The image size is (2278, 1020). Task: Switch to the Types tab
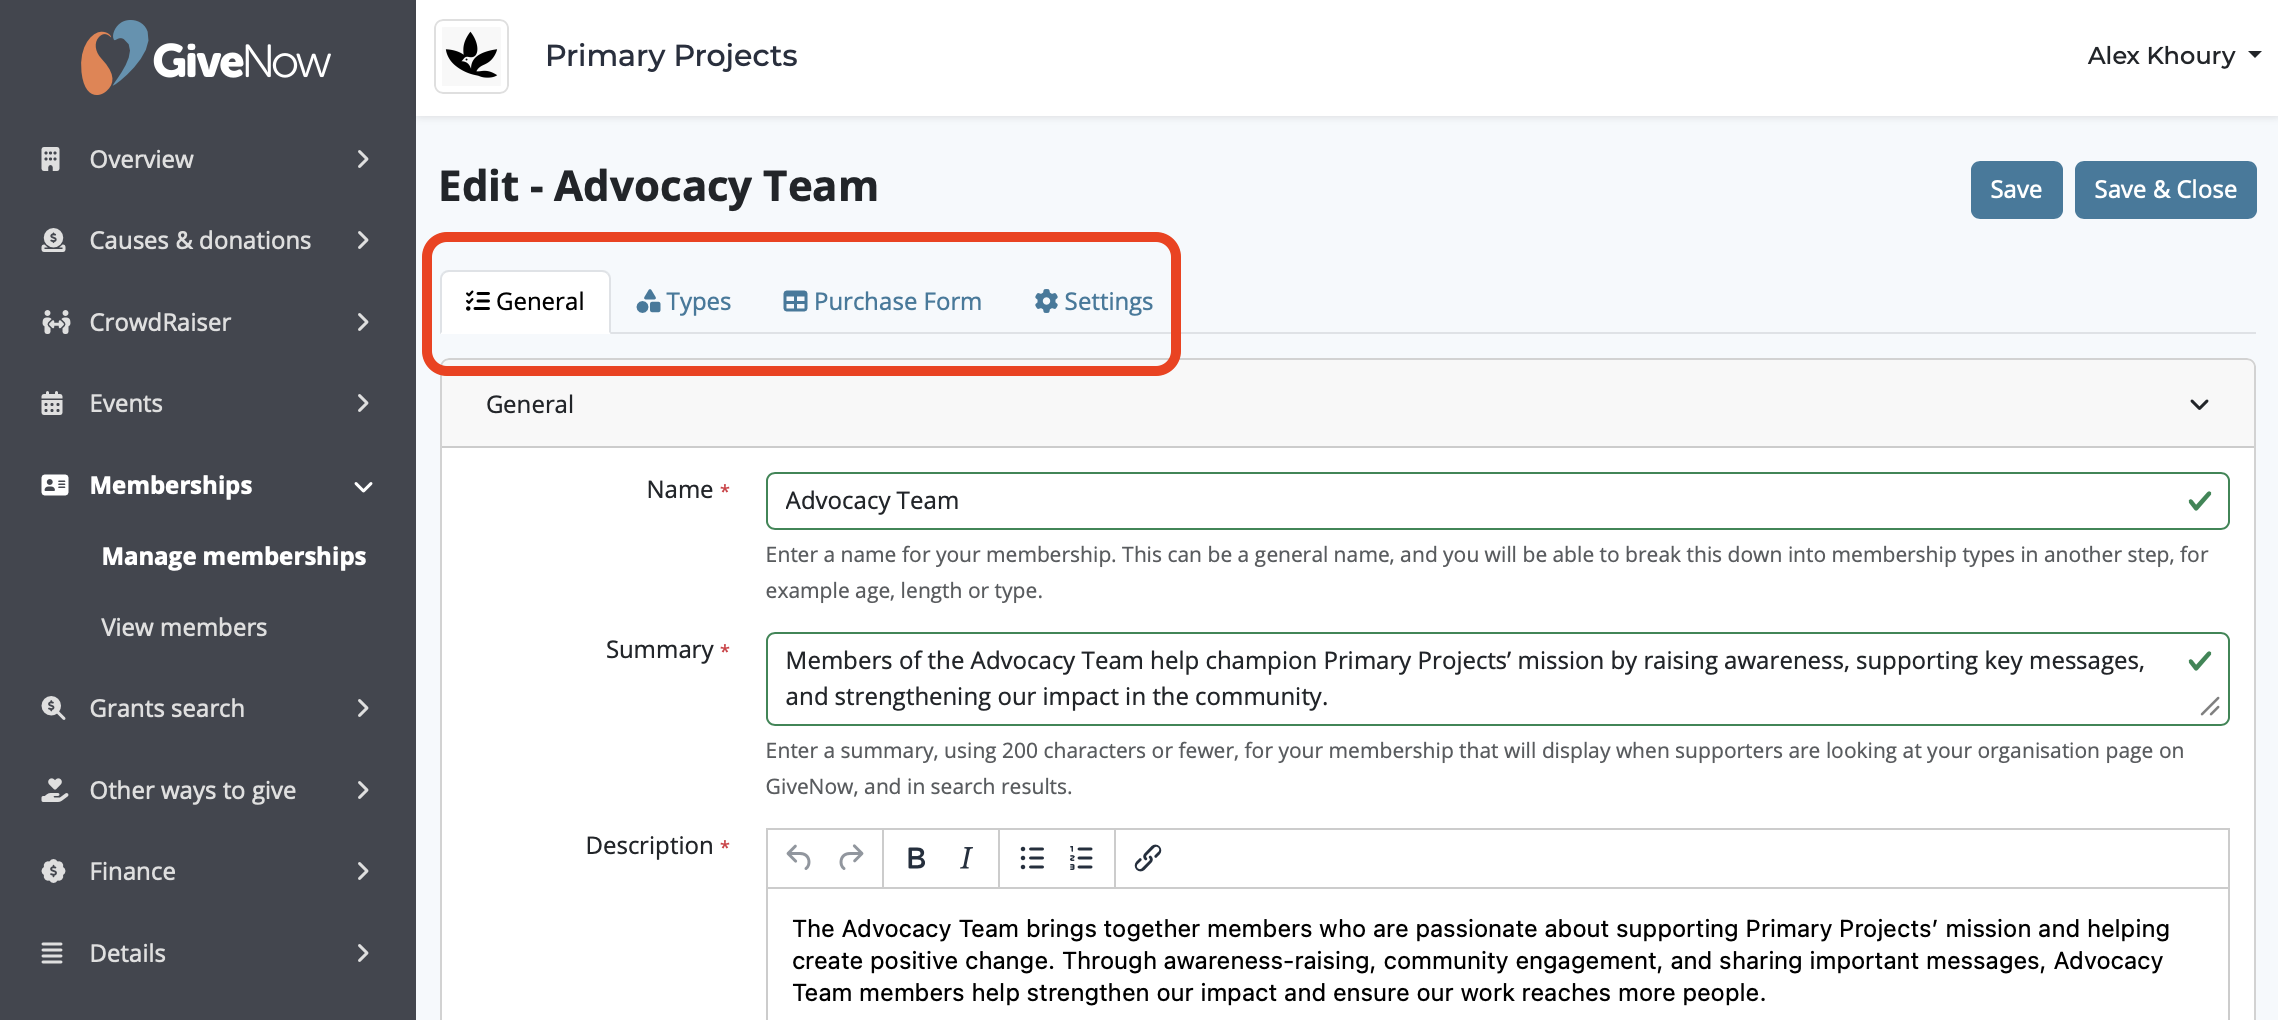684,301
